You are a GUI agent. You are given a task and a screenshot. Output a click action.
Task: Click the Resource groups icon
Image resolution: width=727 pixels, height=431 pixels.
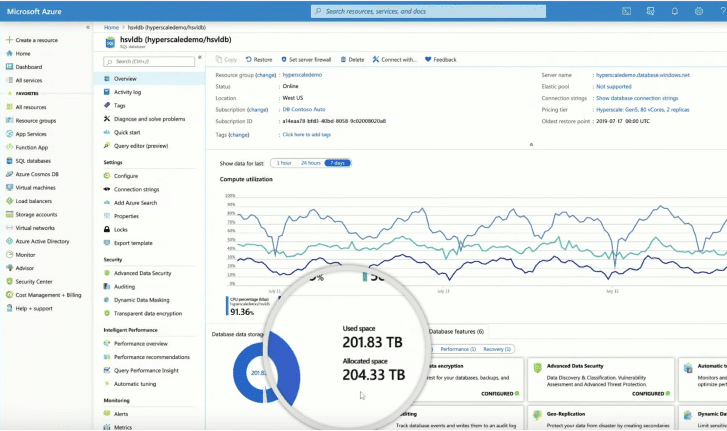pos(9,120)
